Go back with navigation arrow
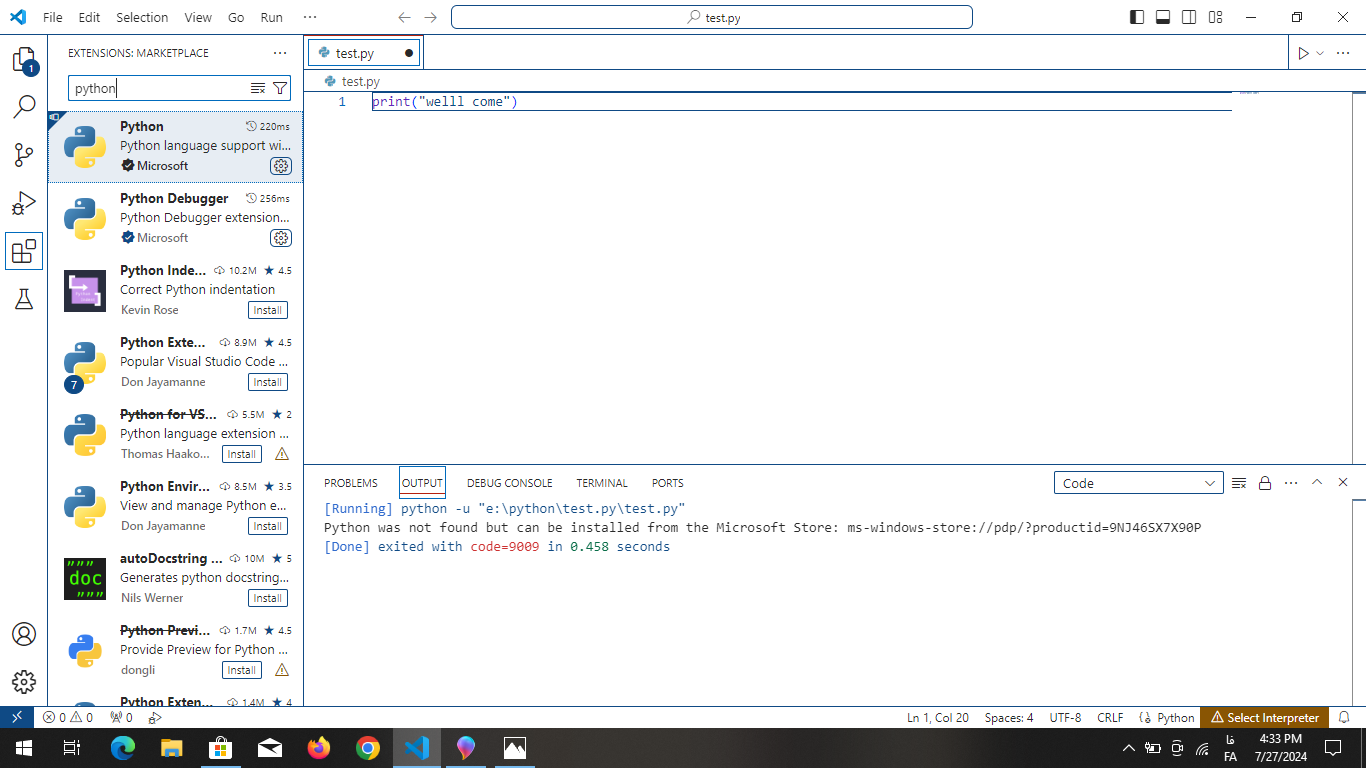The width and height of the screenshot is (1366, 768). [404, 17]
